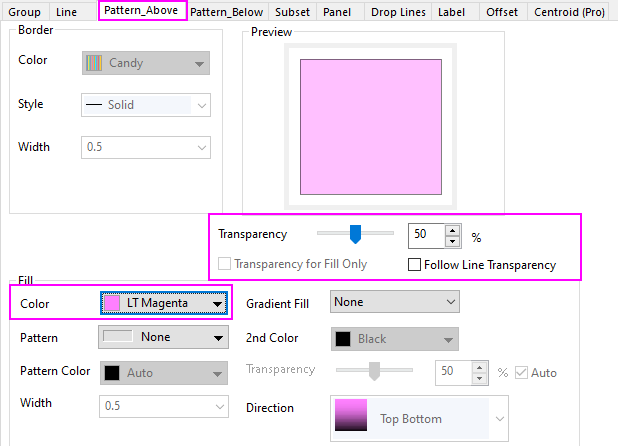Image resolution: width=618 pixels, height=446 pixels.
Task: Click the black 2nd Color swatch
Action: pos(344,339)
